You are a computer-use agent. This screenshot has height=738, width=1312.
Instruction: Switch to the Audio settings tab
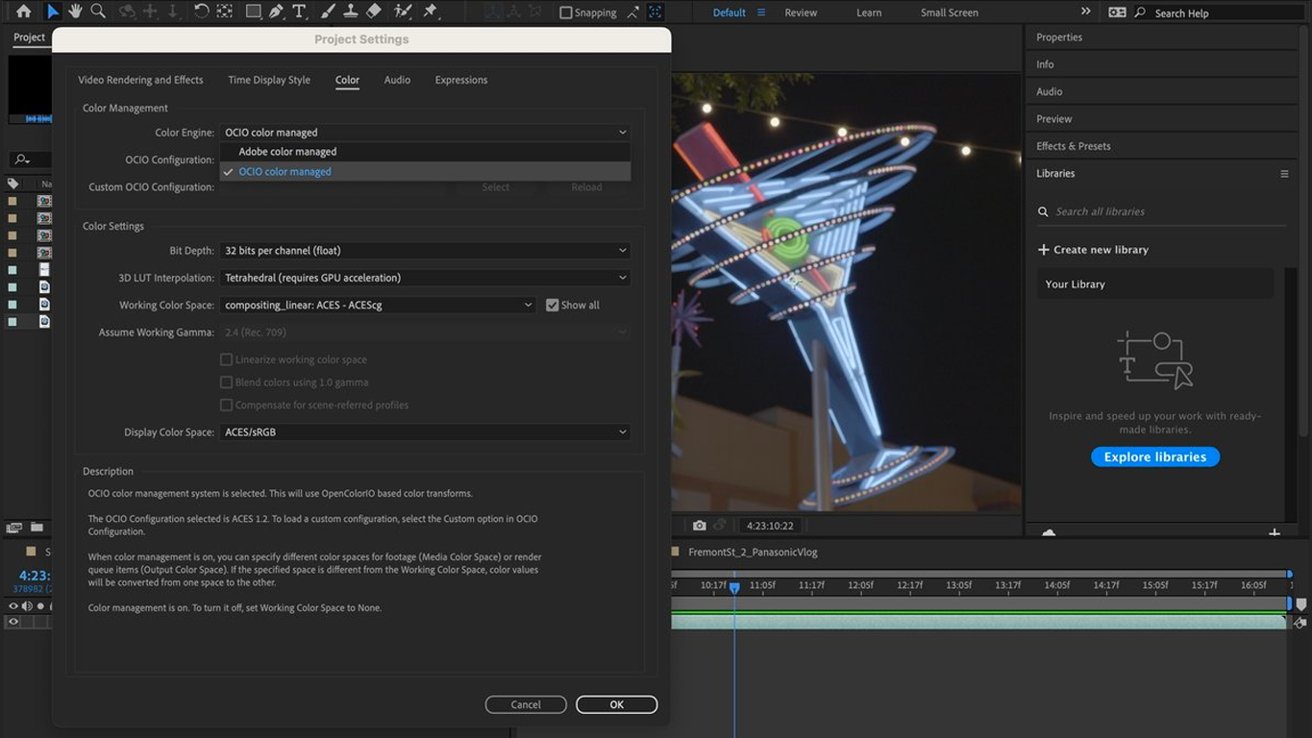click(x=397, y=80)
